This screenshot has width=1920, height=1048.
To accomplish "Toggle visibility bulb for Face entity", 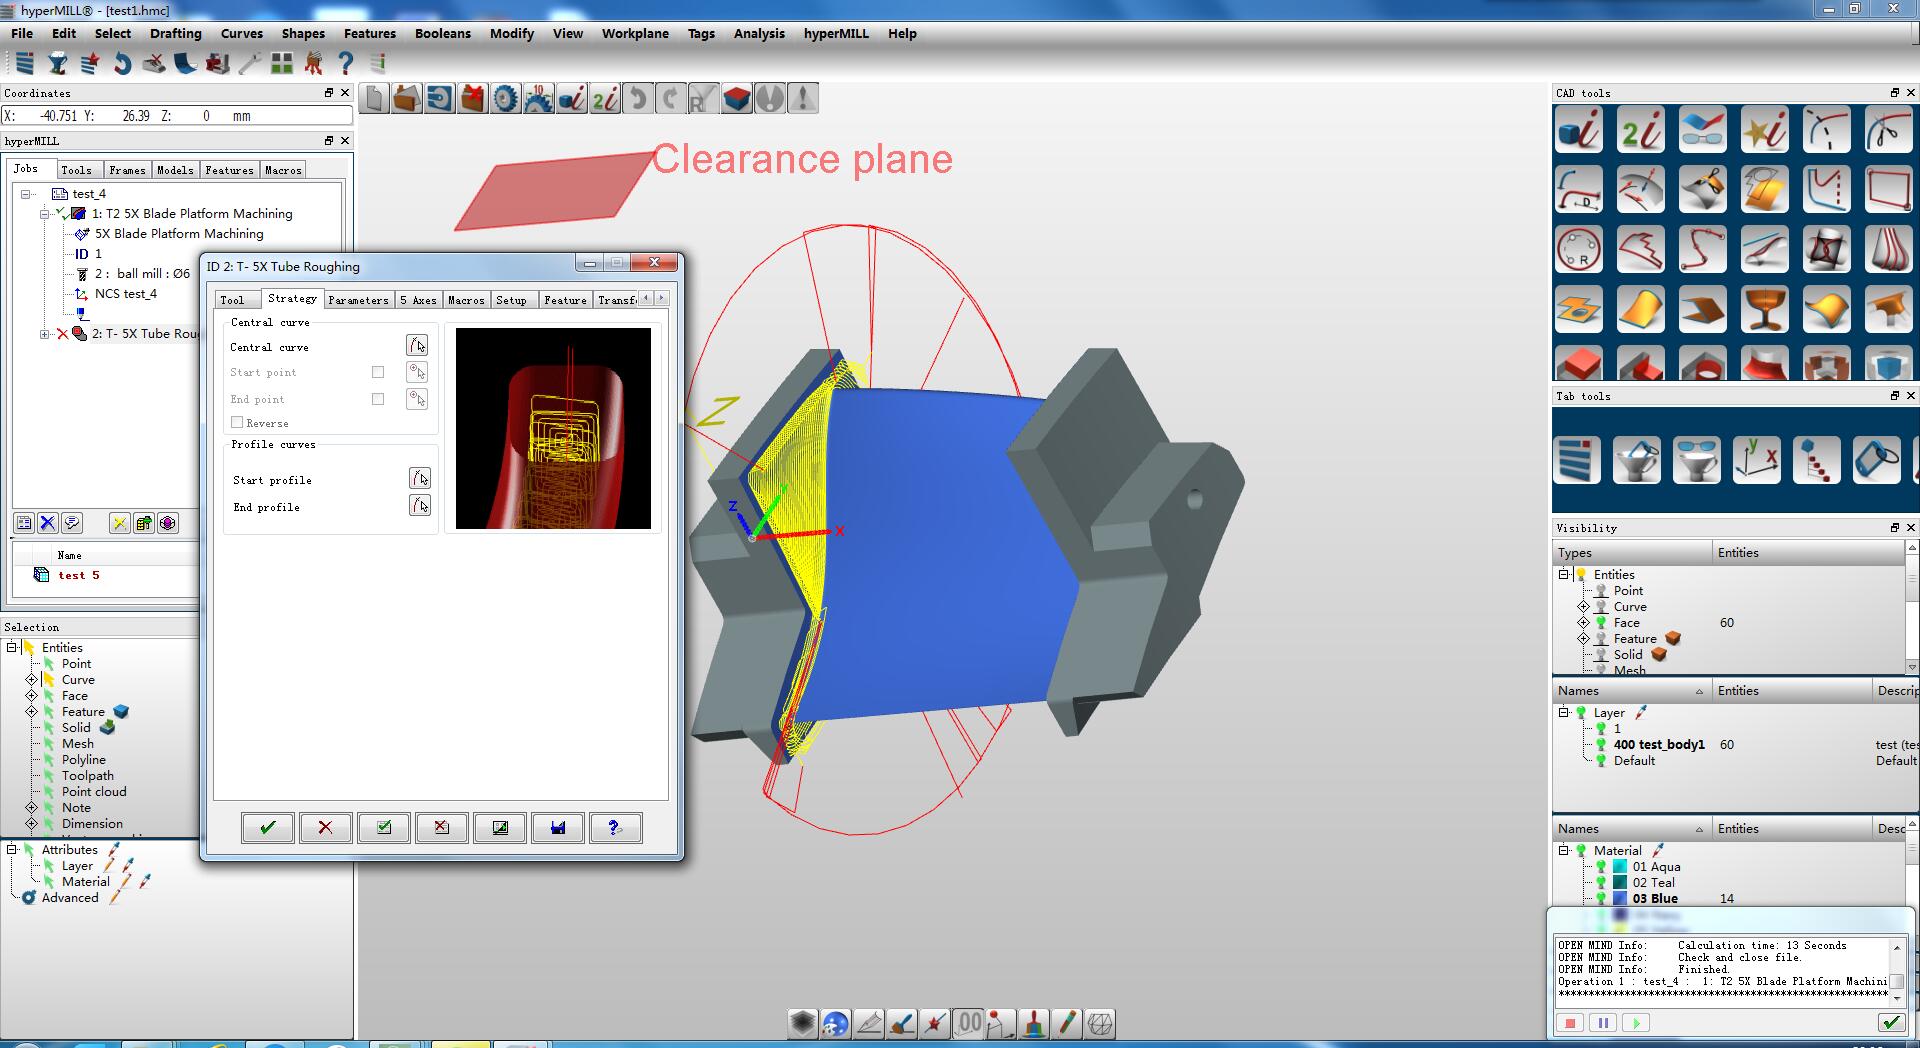I will pos(1601,623).
